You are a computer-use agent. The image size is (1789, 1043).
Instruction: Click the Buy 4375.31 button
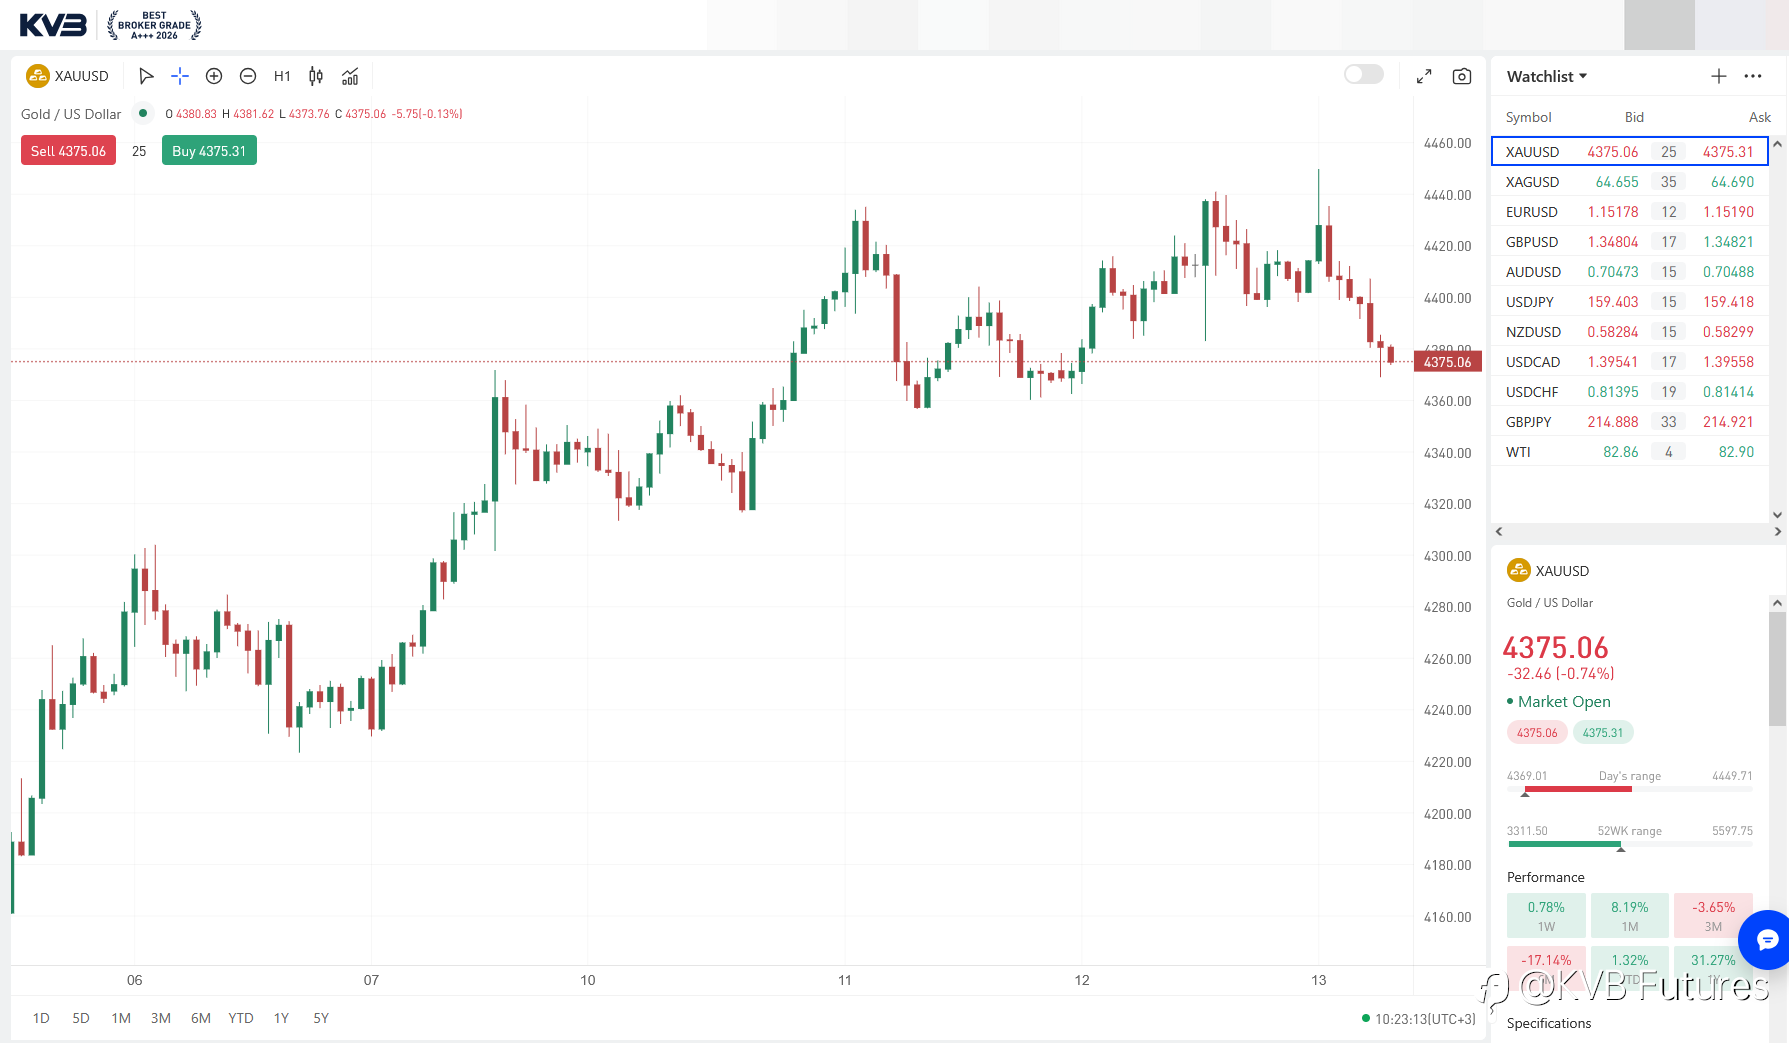209,151
